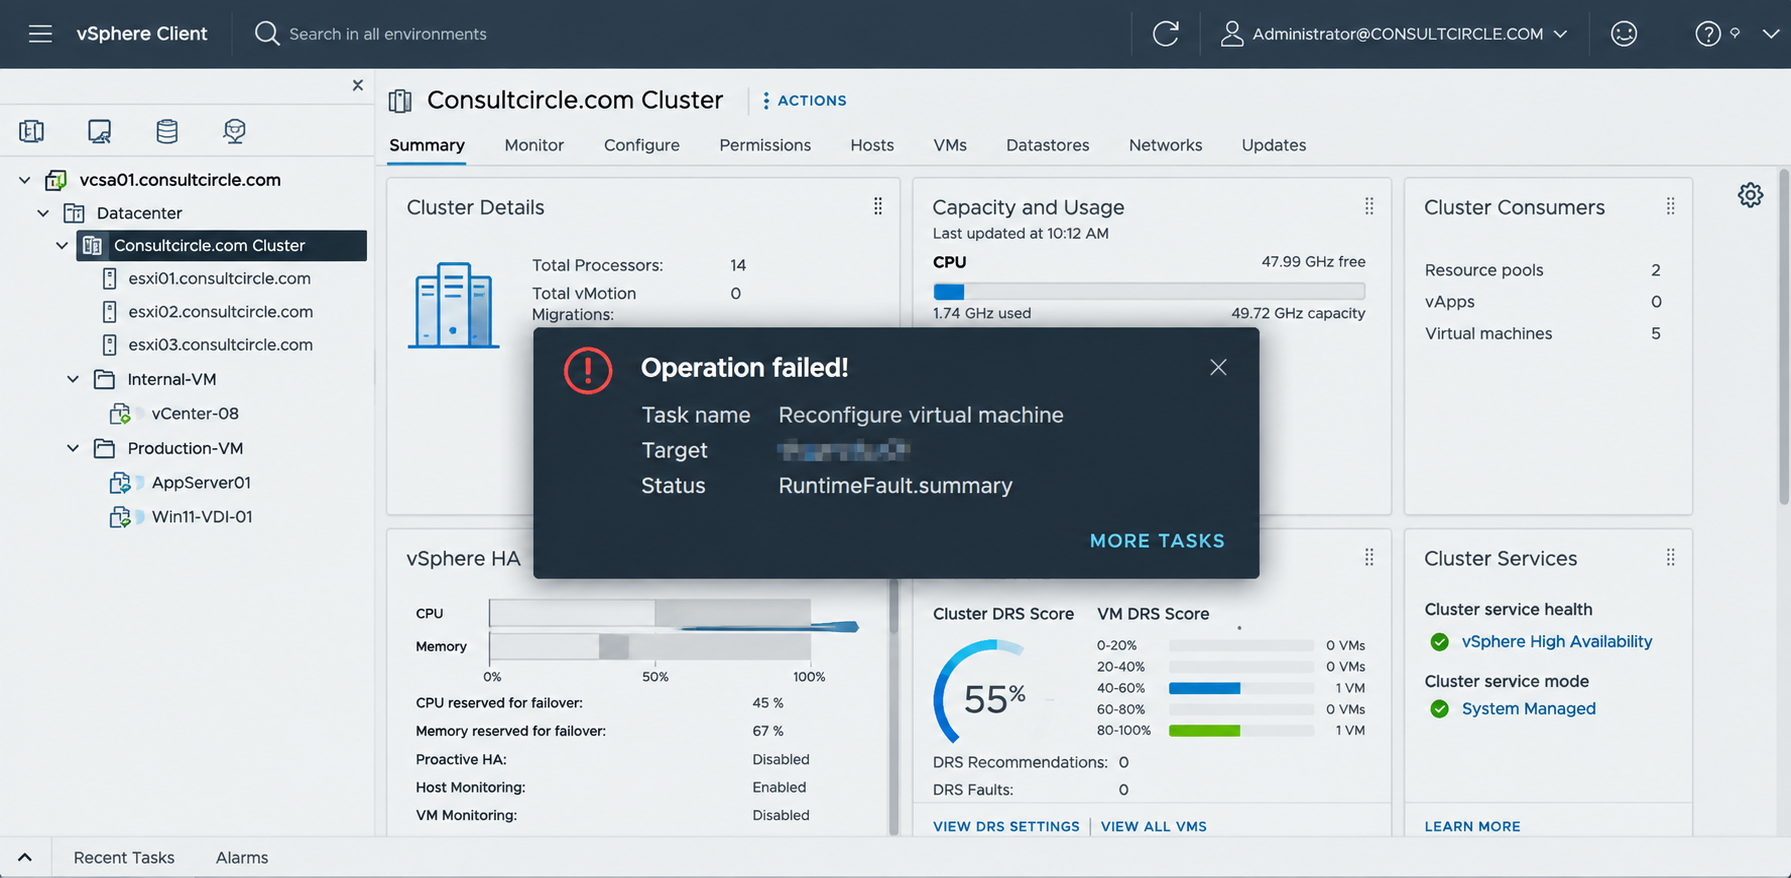Collapse the Consultcircle.com Cluster tree node

(x=62, y=245)
